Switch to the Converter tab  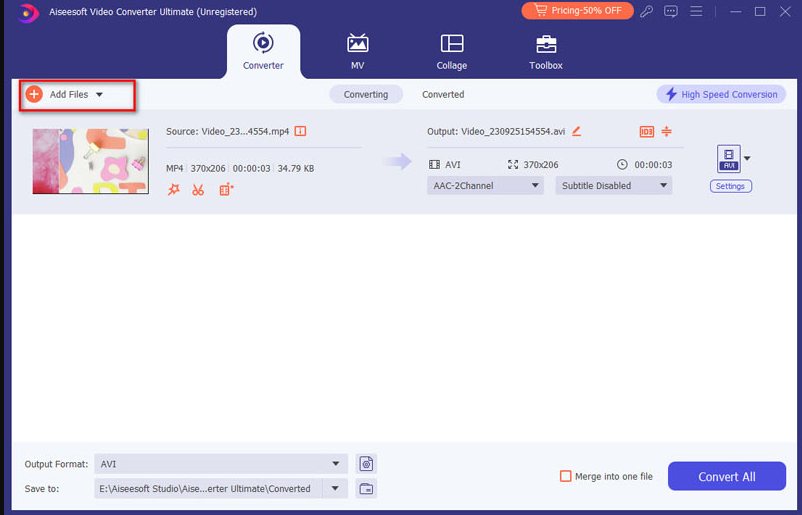[x=263, y=51]
